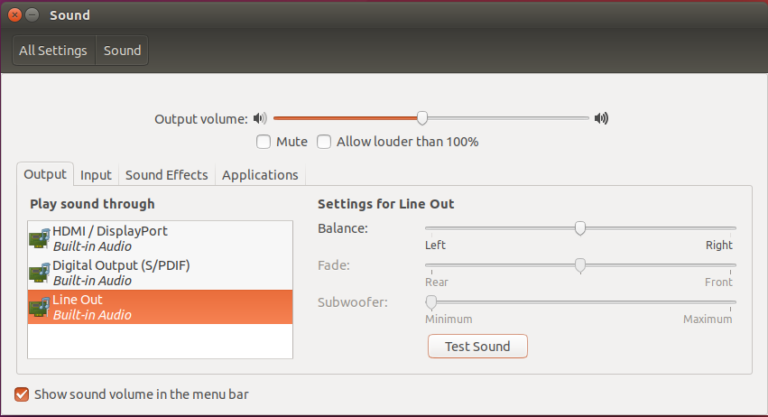Click the low volume speaker icon
The width and height of the screenshot is (768, 417).
point(260,118)
